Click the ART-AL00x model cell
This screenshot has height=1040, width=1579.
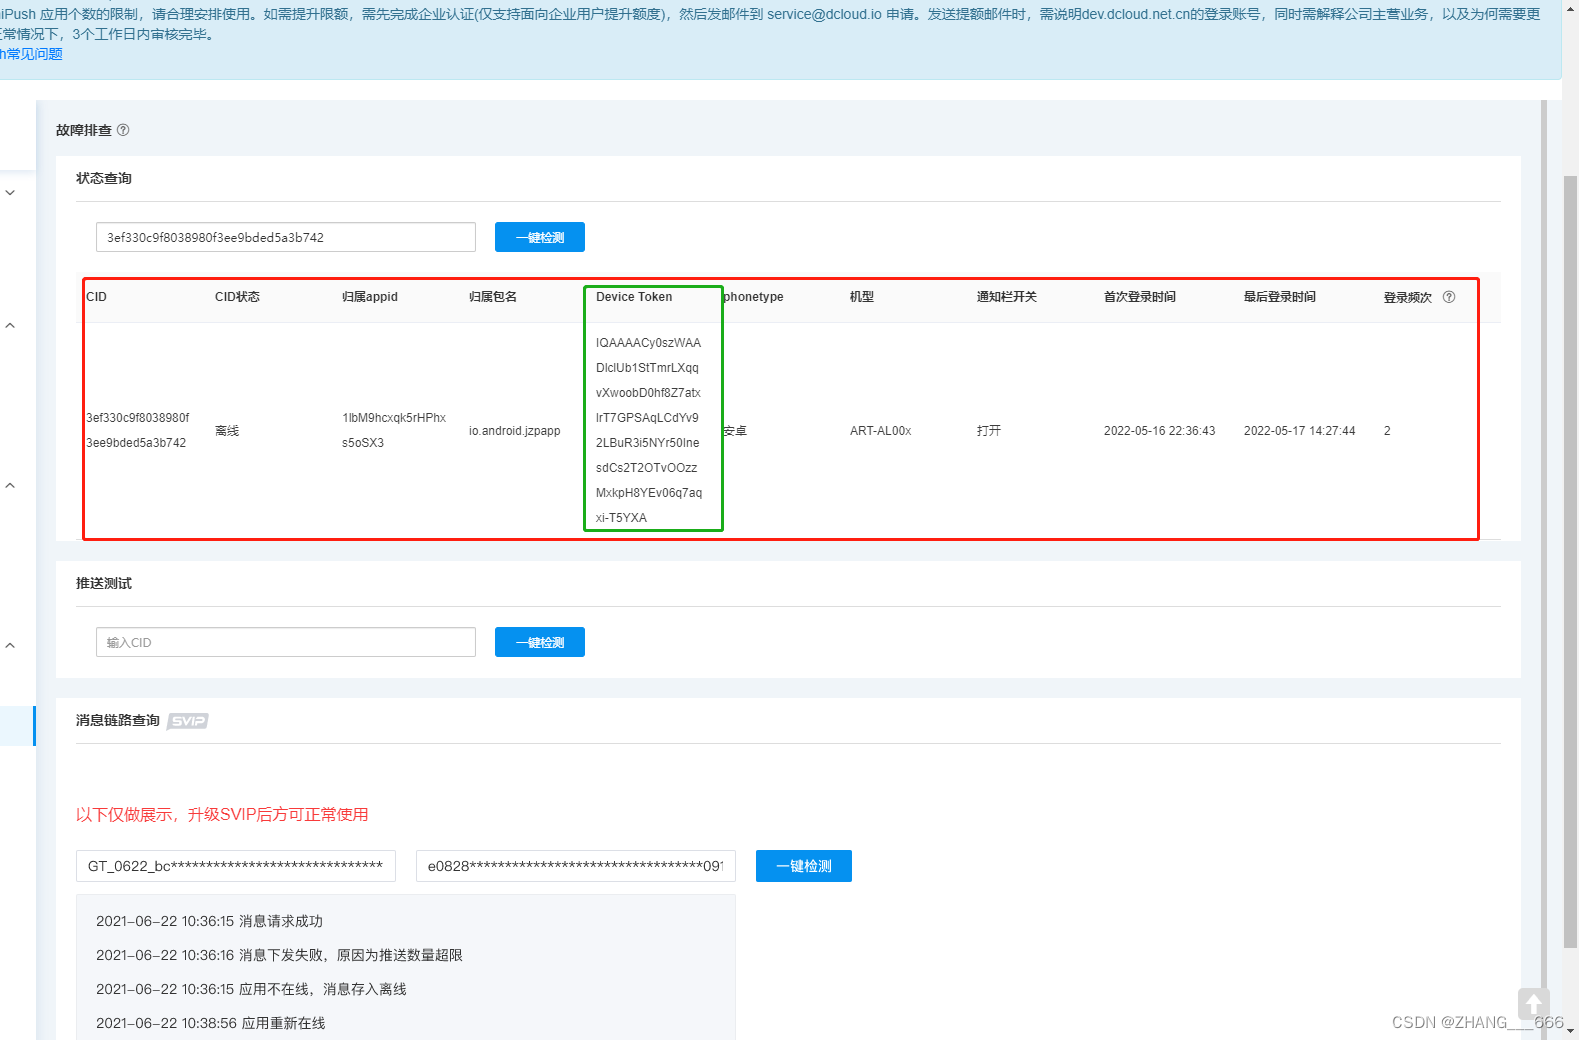pos(881,431)
